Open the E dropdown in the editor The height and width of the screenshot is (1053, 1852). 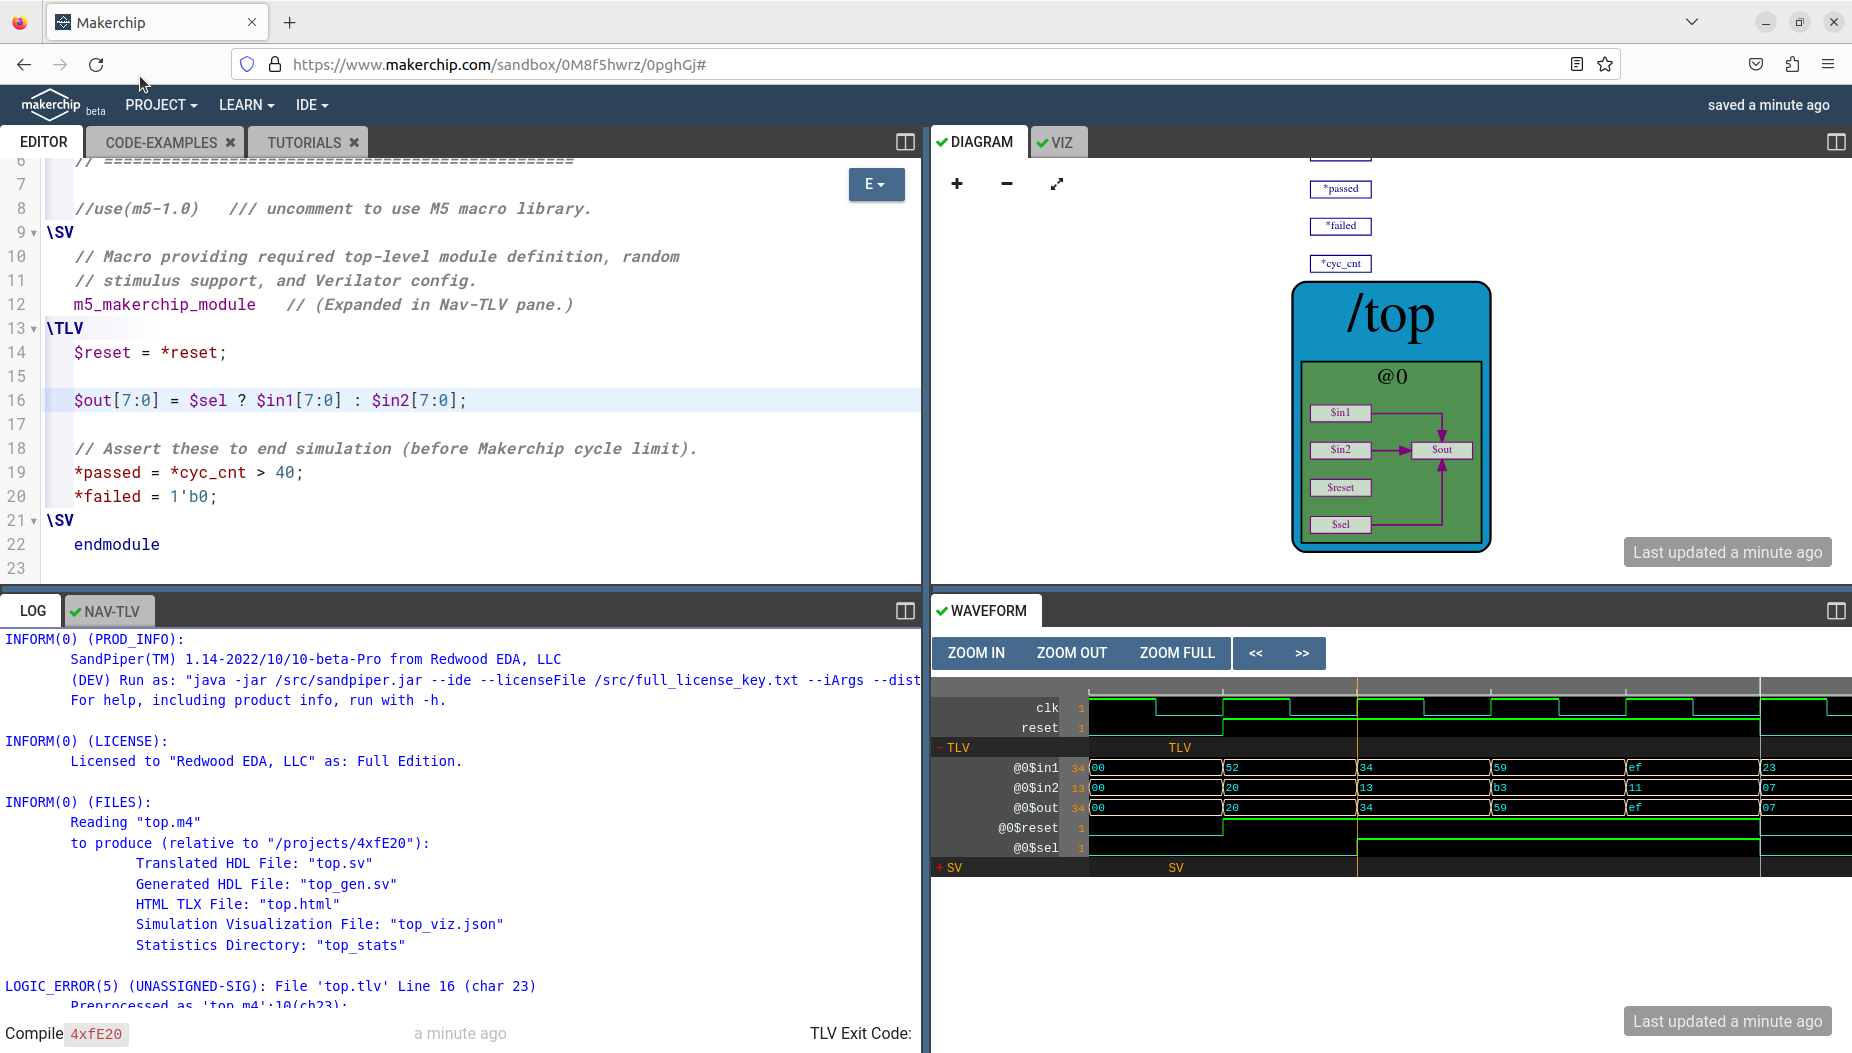click(x=875, y=184)
